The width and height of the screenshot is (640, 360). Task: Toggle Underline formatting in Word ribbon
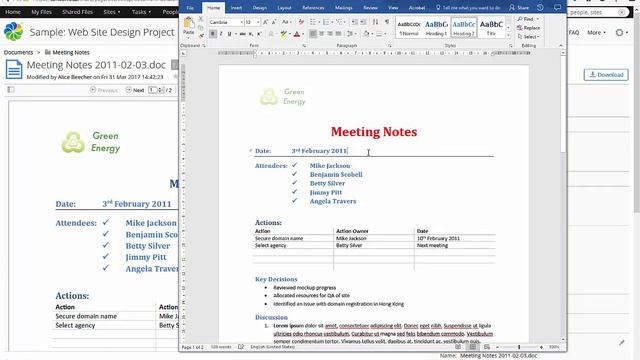click(229, 34)
